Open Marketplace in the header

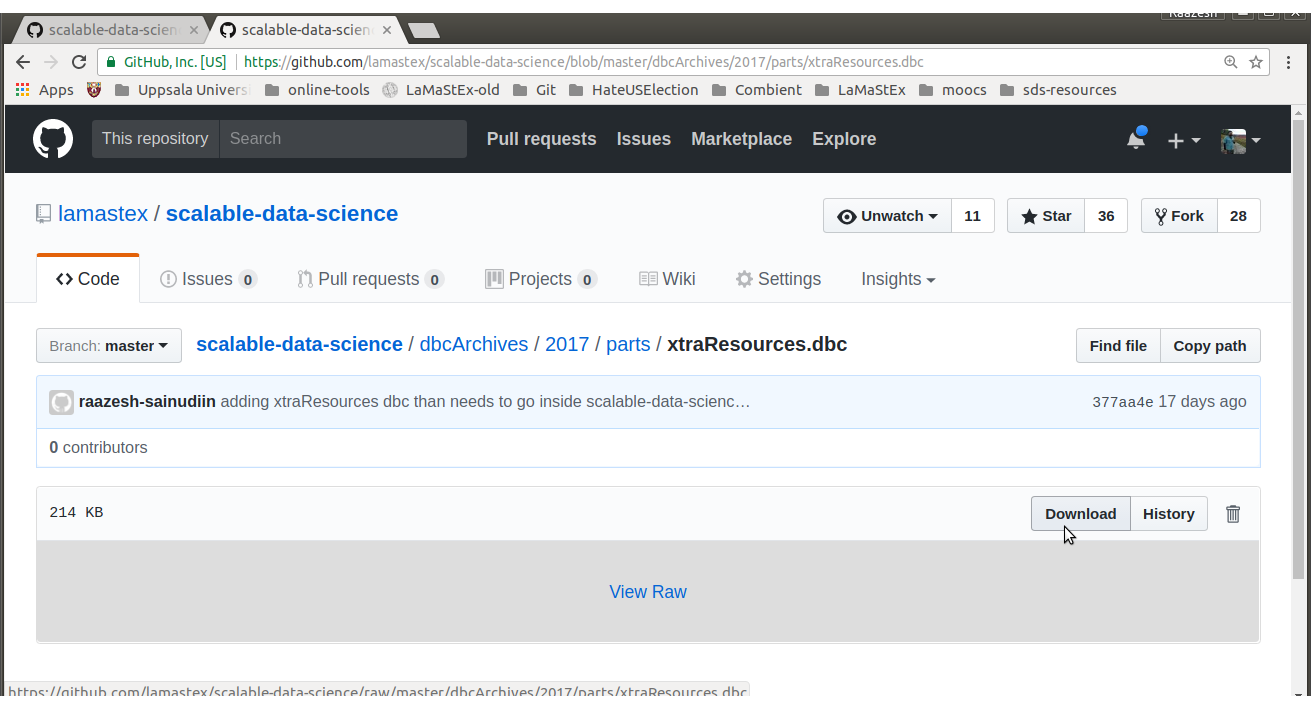(x=741, y=139)
